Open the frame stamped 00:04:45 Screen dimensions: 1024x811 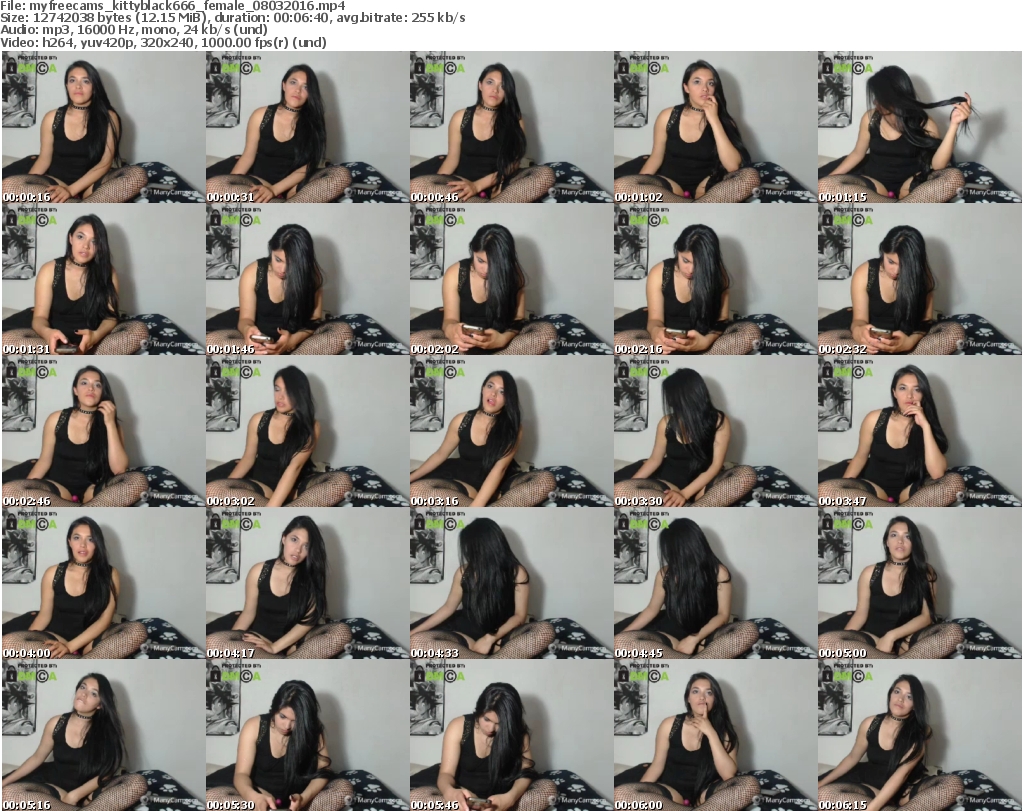[x=715, y=583]
